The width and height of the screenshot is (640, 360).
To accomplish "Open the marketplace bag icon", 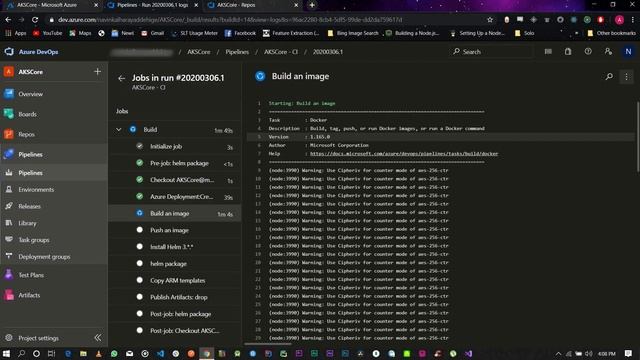I will tap(568, 51).
